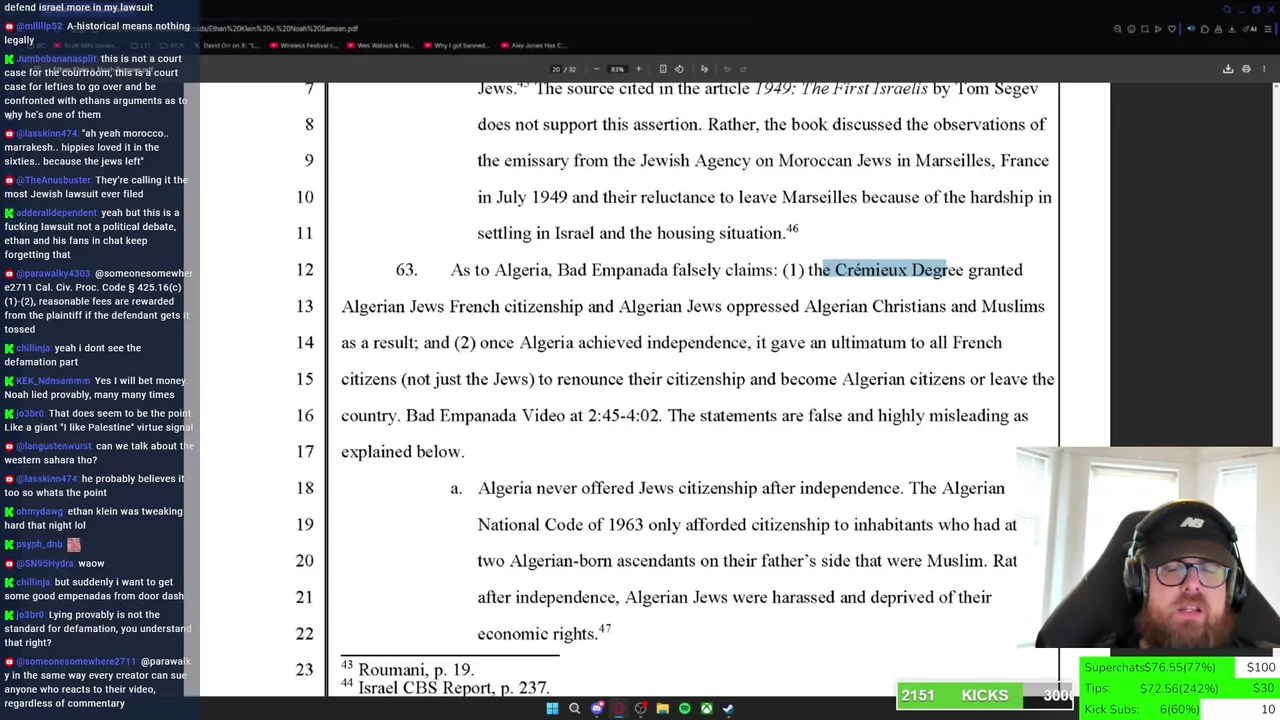
Task: Click paragraph number '63.' in the document
Action: pos(406,270)
